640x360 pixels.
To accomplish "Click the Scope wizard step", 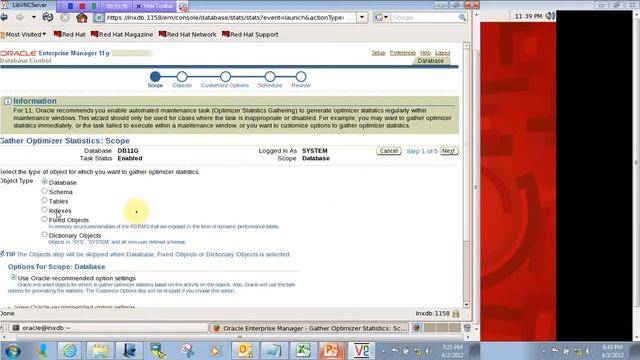I will coord(155,76).
